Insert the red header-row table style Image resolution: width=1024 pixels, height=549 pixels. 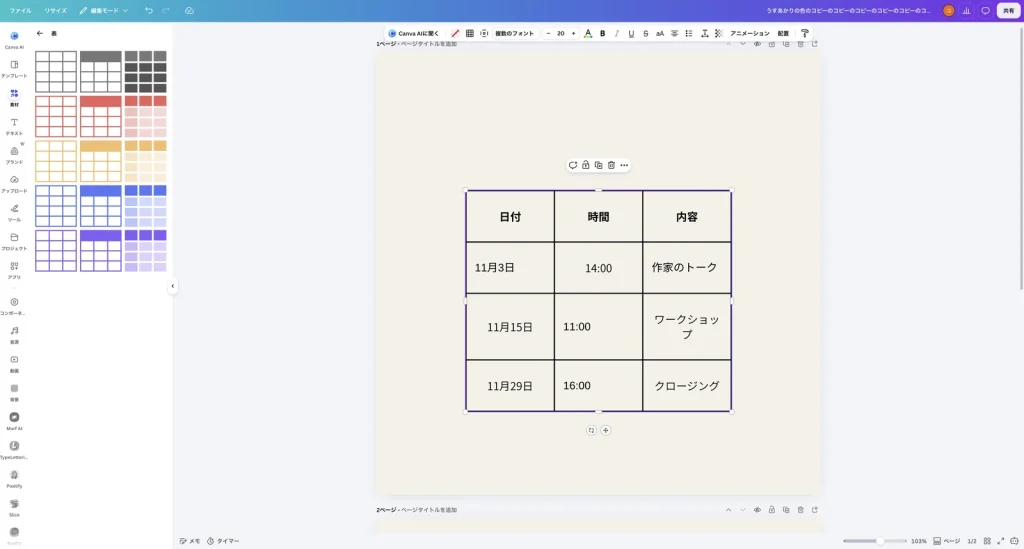pos(101,117)
